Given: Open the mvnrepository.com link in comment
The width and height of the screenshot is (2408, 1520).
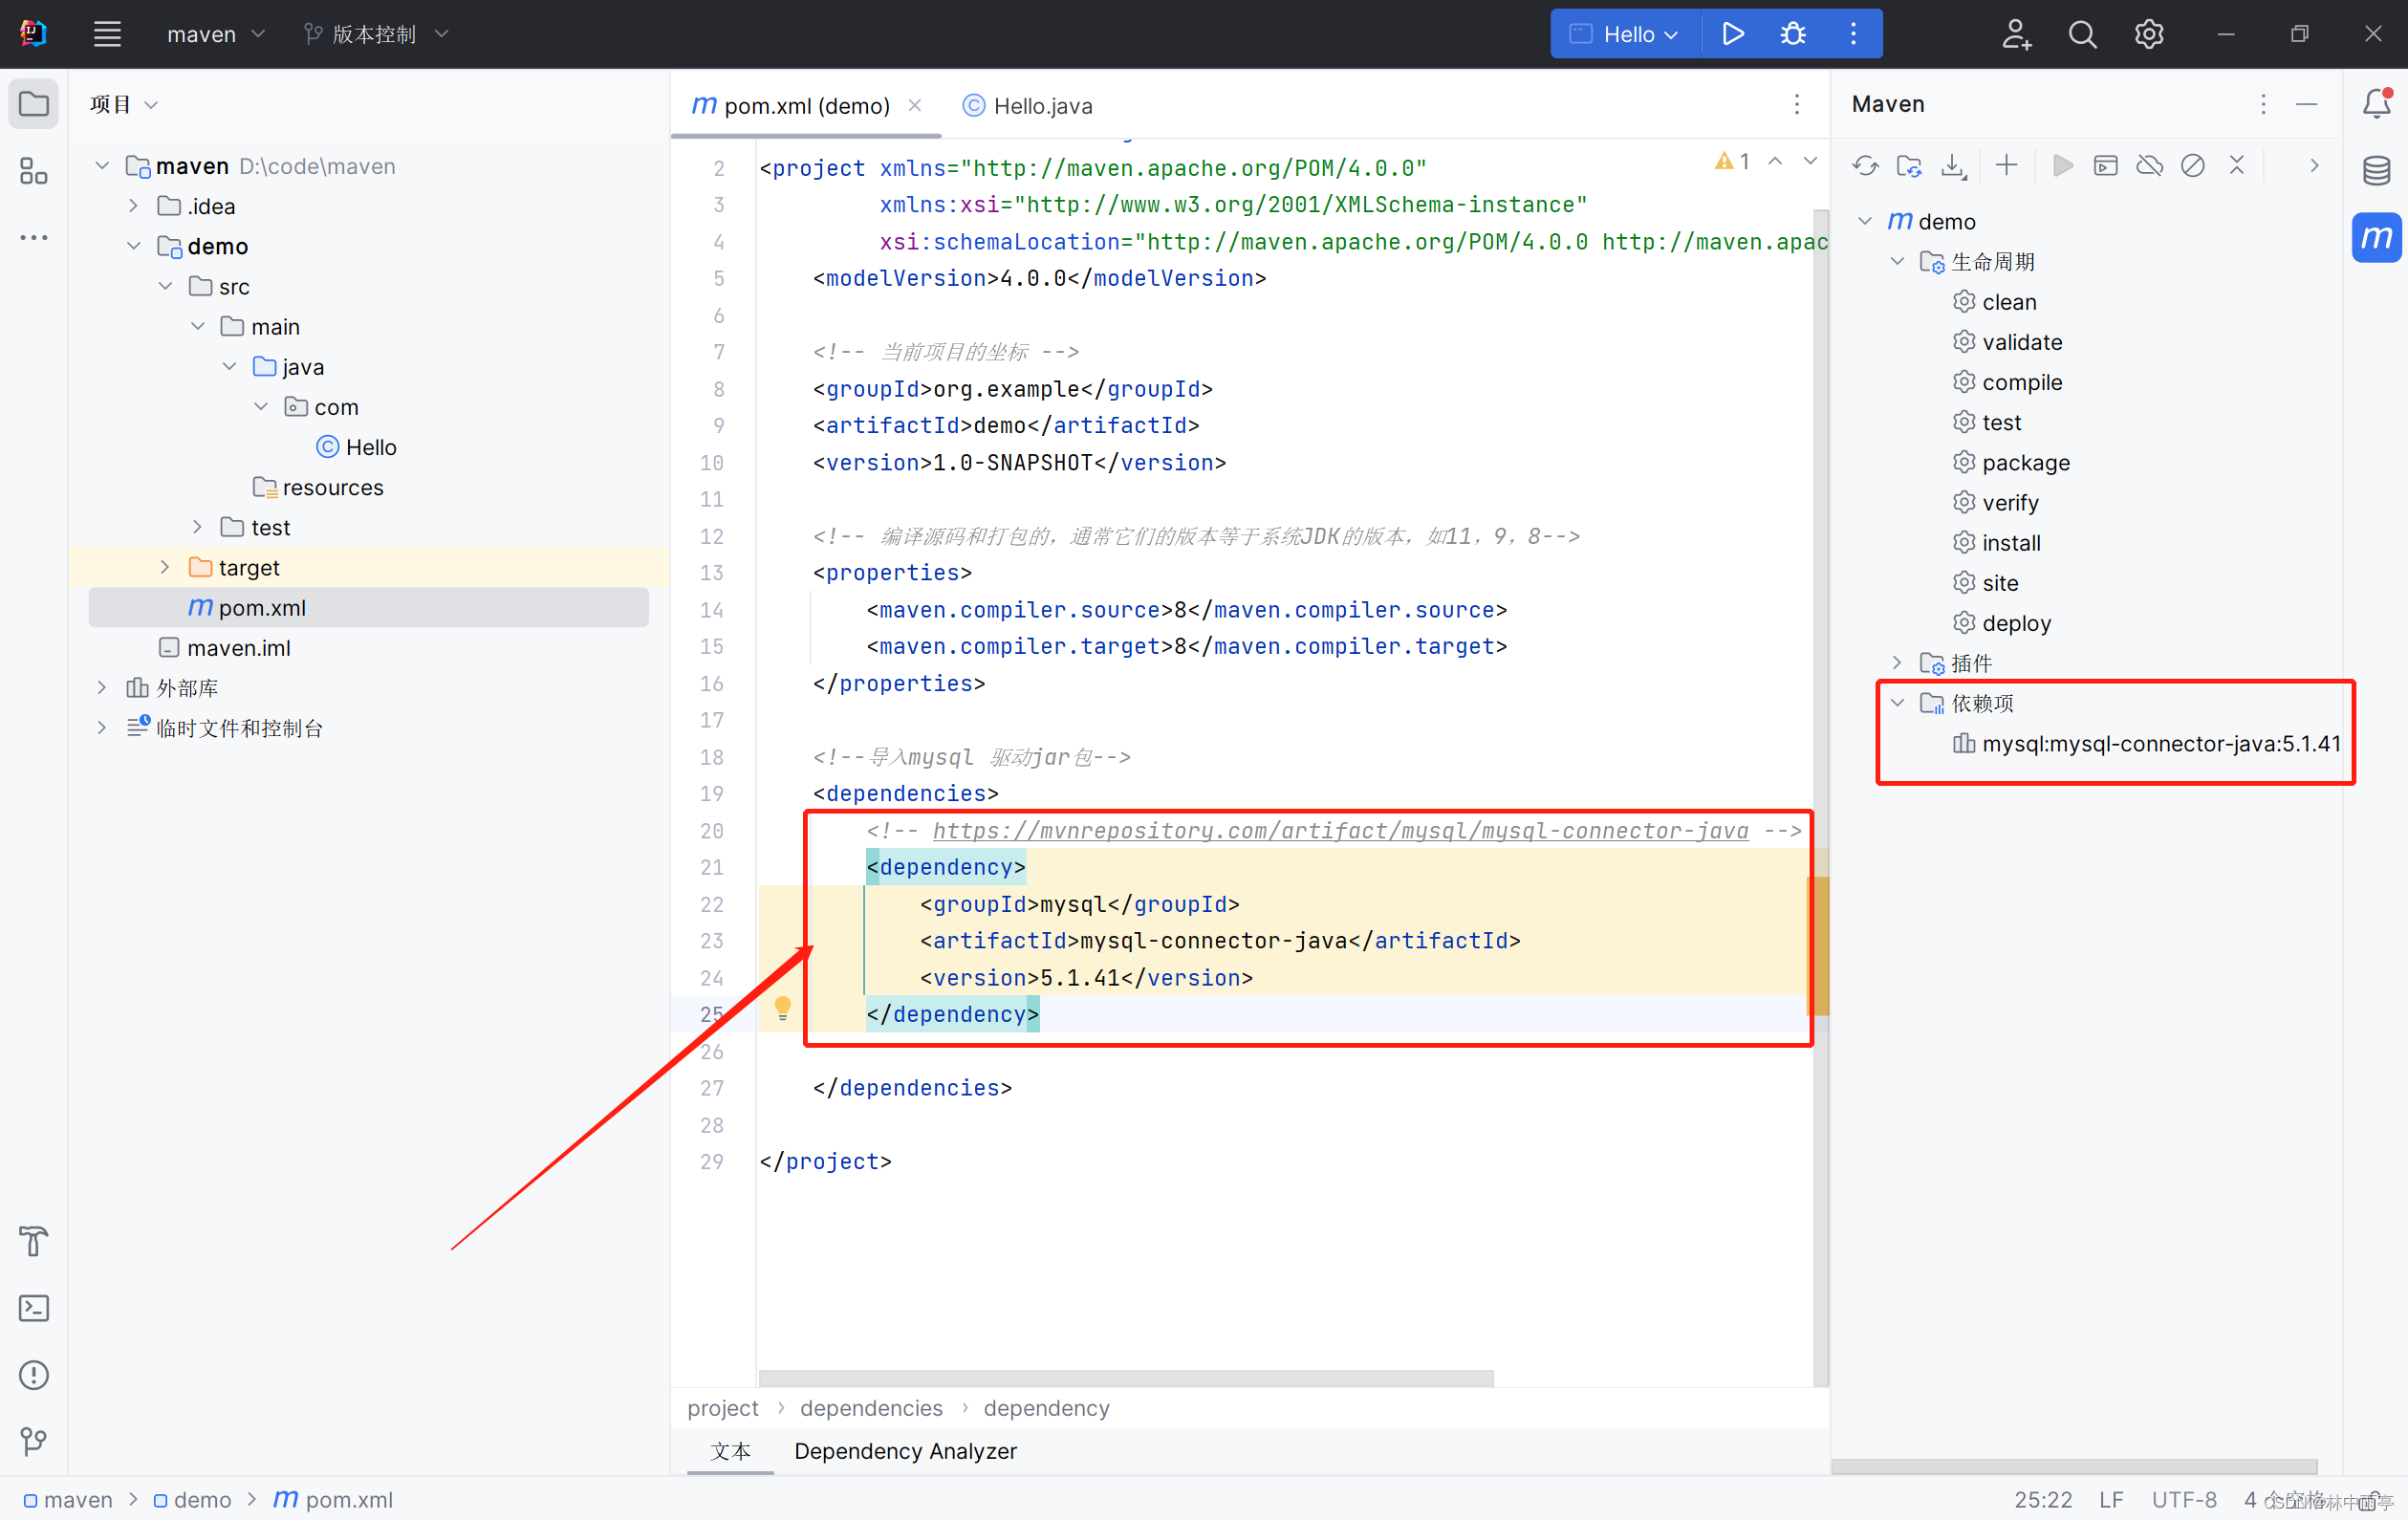Looking at the screenshot, I should point(1340,830).
